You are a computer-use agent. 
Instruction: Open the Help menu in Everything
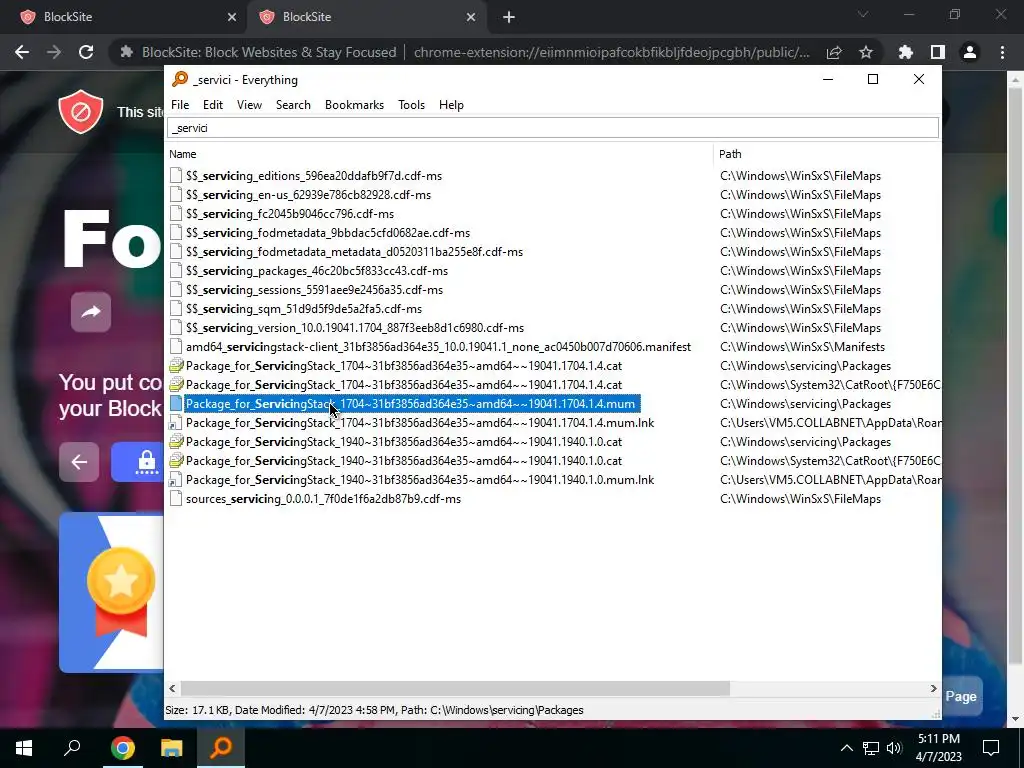[451, 104]
